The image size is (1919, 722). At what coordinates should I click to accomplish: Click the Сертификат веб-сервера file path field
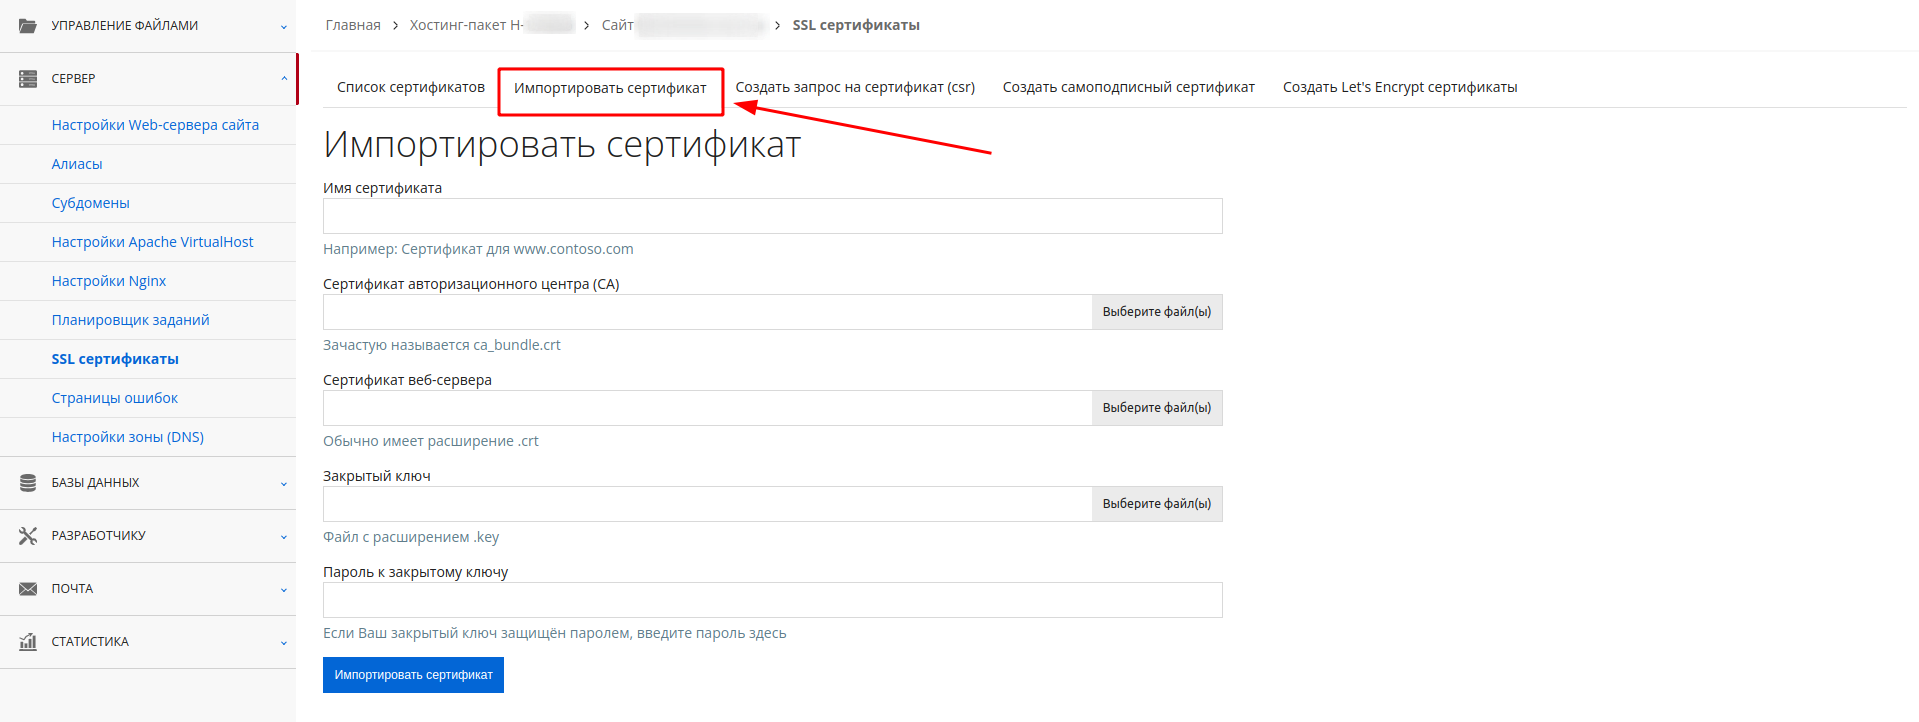pos(707,408)
